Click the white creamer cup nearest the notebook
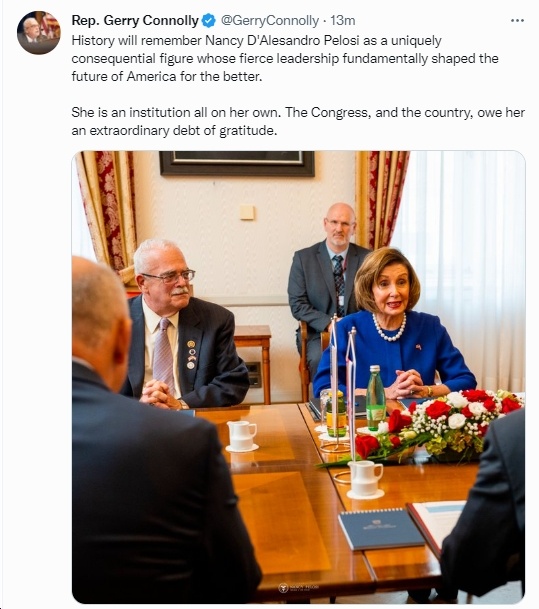 click(365, 479)
